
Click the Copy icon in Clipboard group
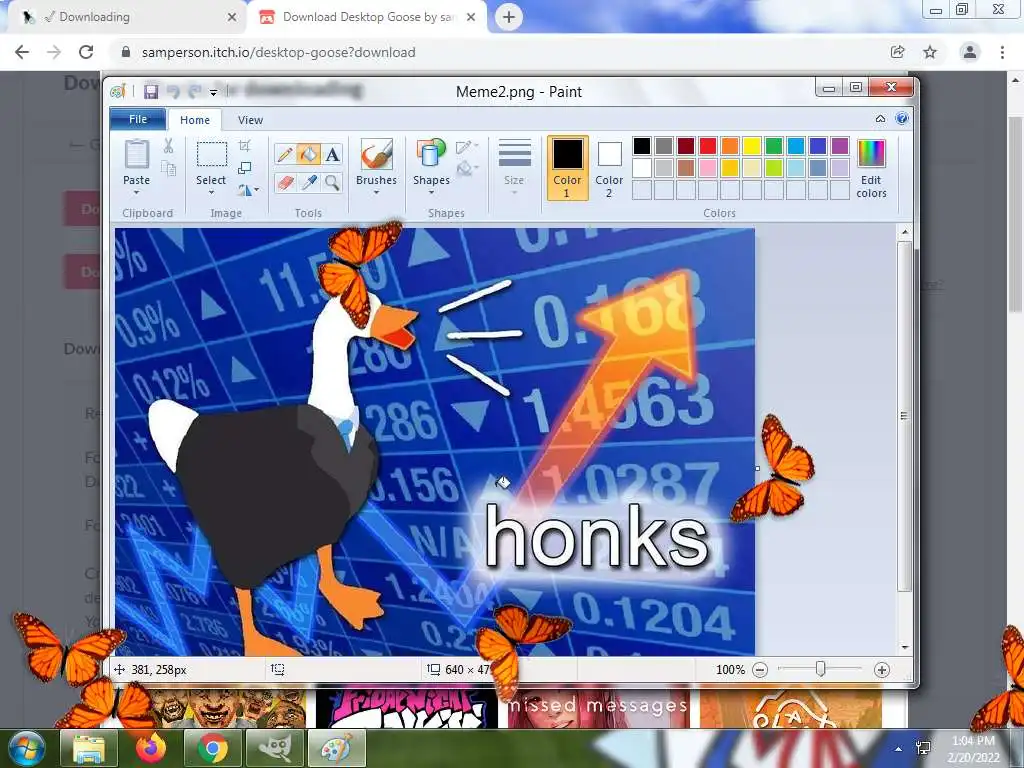click(168, 169)
